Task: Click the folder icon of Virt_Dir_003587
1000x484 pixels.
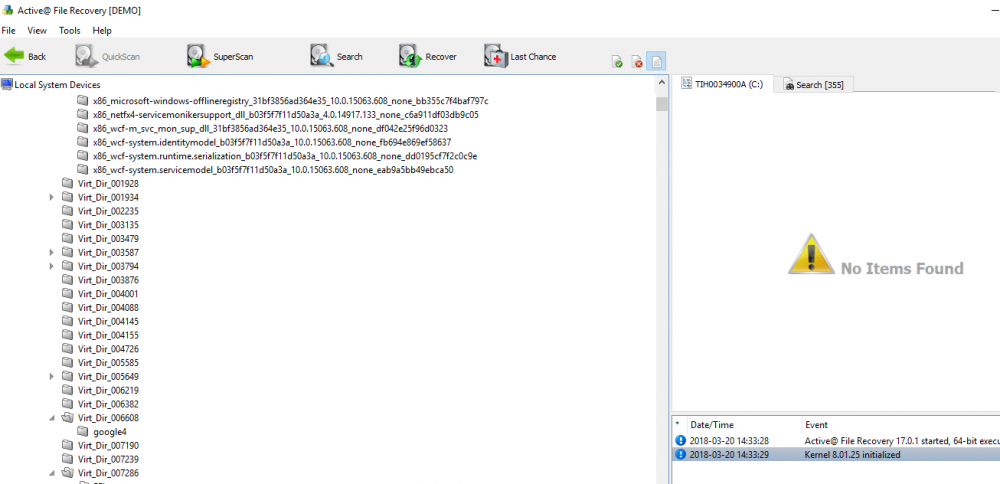Action: [68, 253]
